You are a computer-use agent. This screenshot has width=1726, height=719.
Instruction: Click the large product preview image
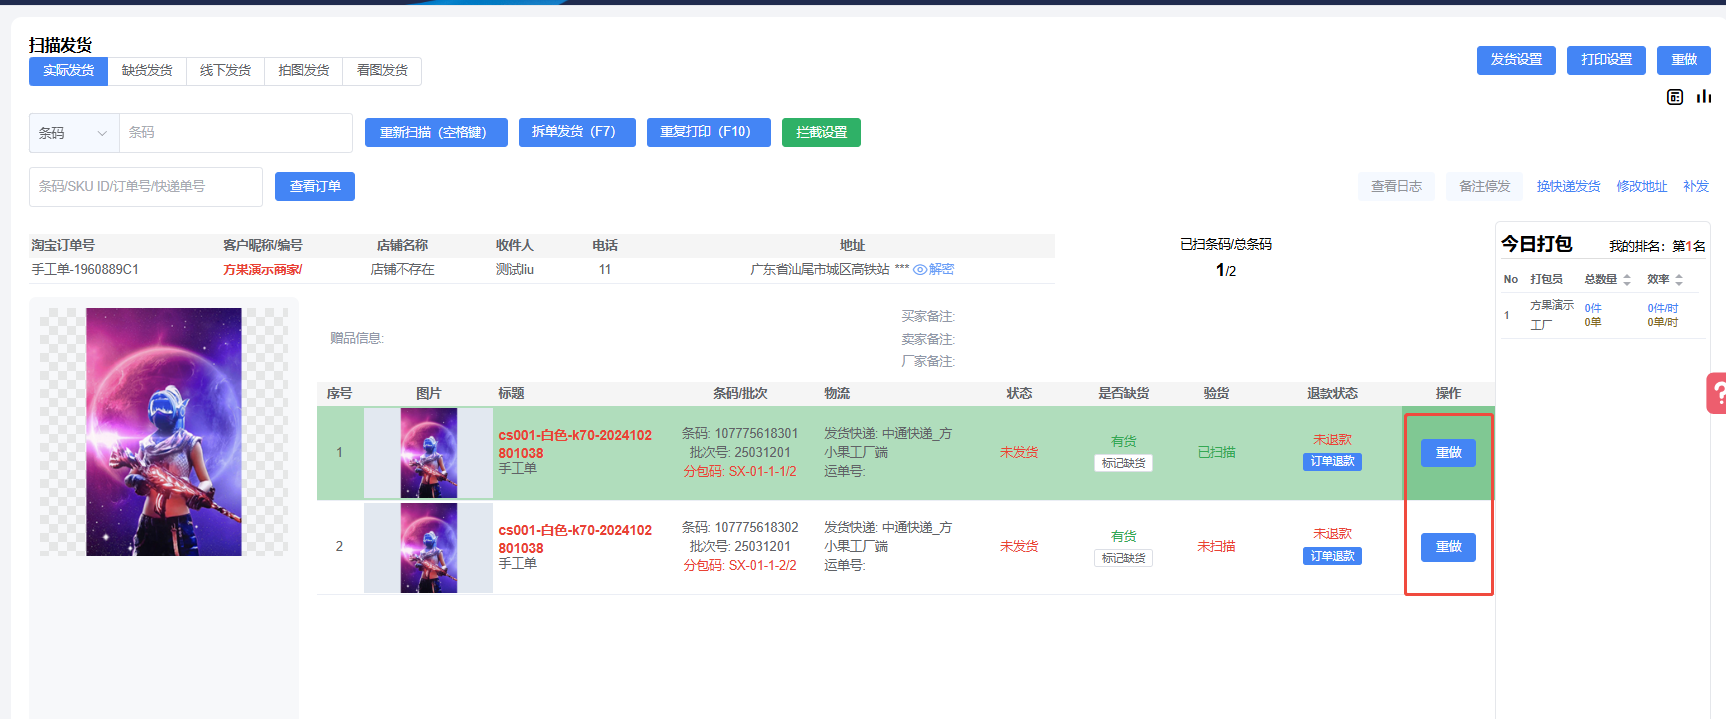point(164,432)
